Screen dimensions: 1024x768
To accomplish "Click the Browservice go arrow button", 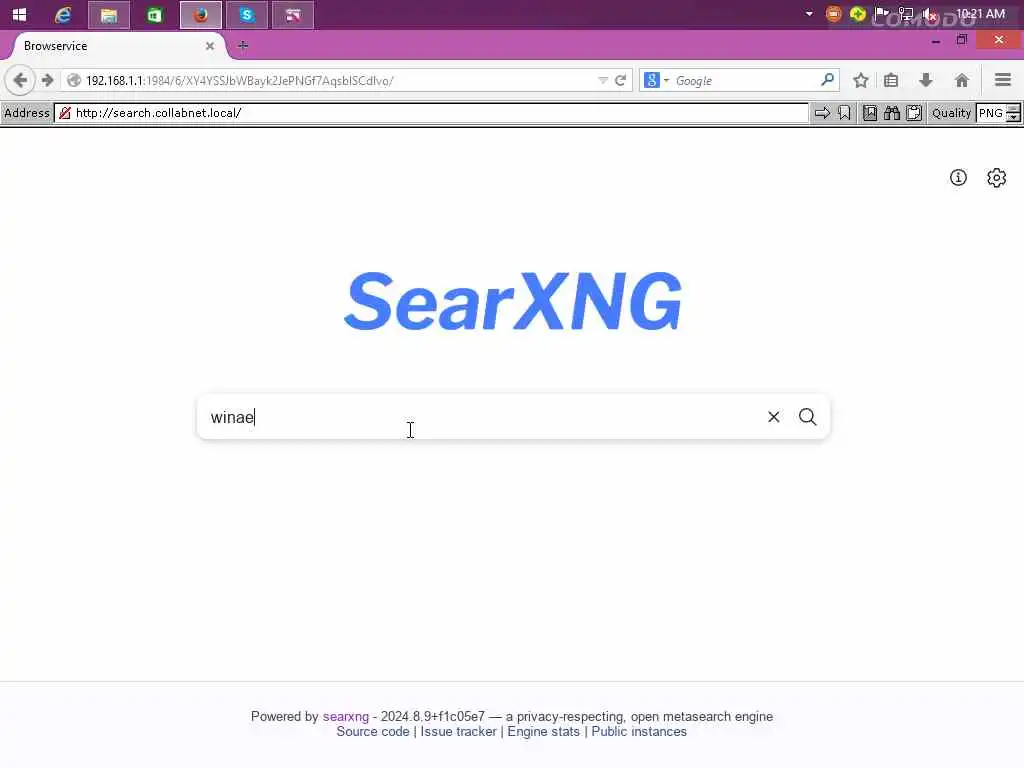I will [822, 113].
